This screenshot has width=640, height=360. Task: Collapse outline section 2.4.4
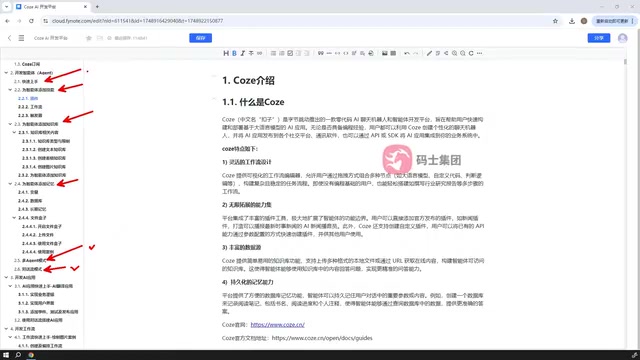pyautogui.click(x=14, y=218)
